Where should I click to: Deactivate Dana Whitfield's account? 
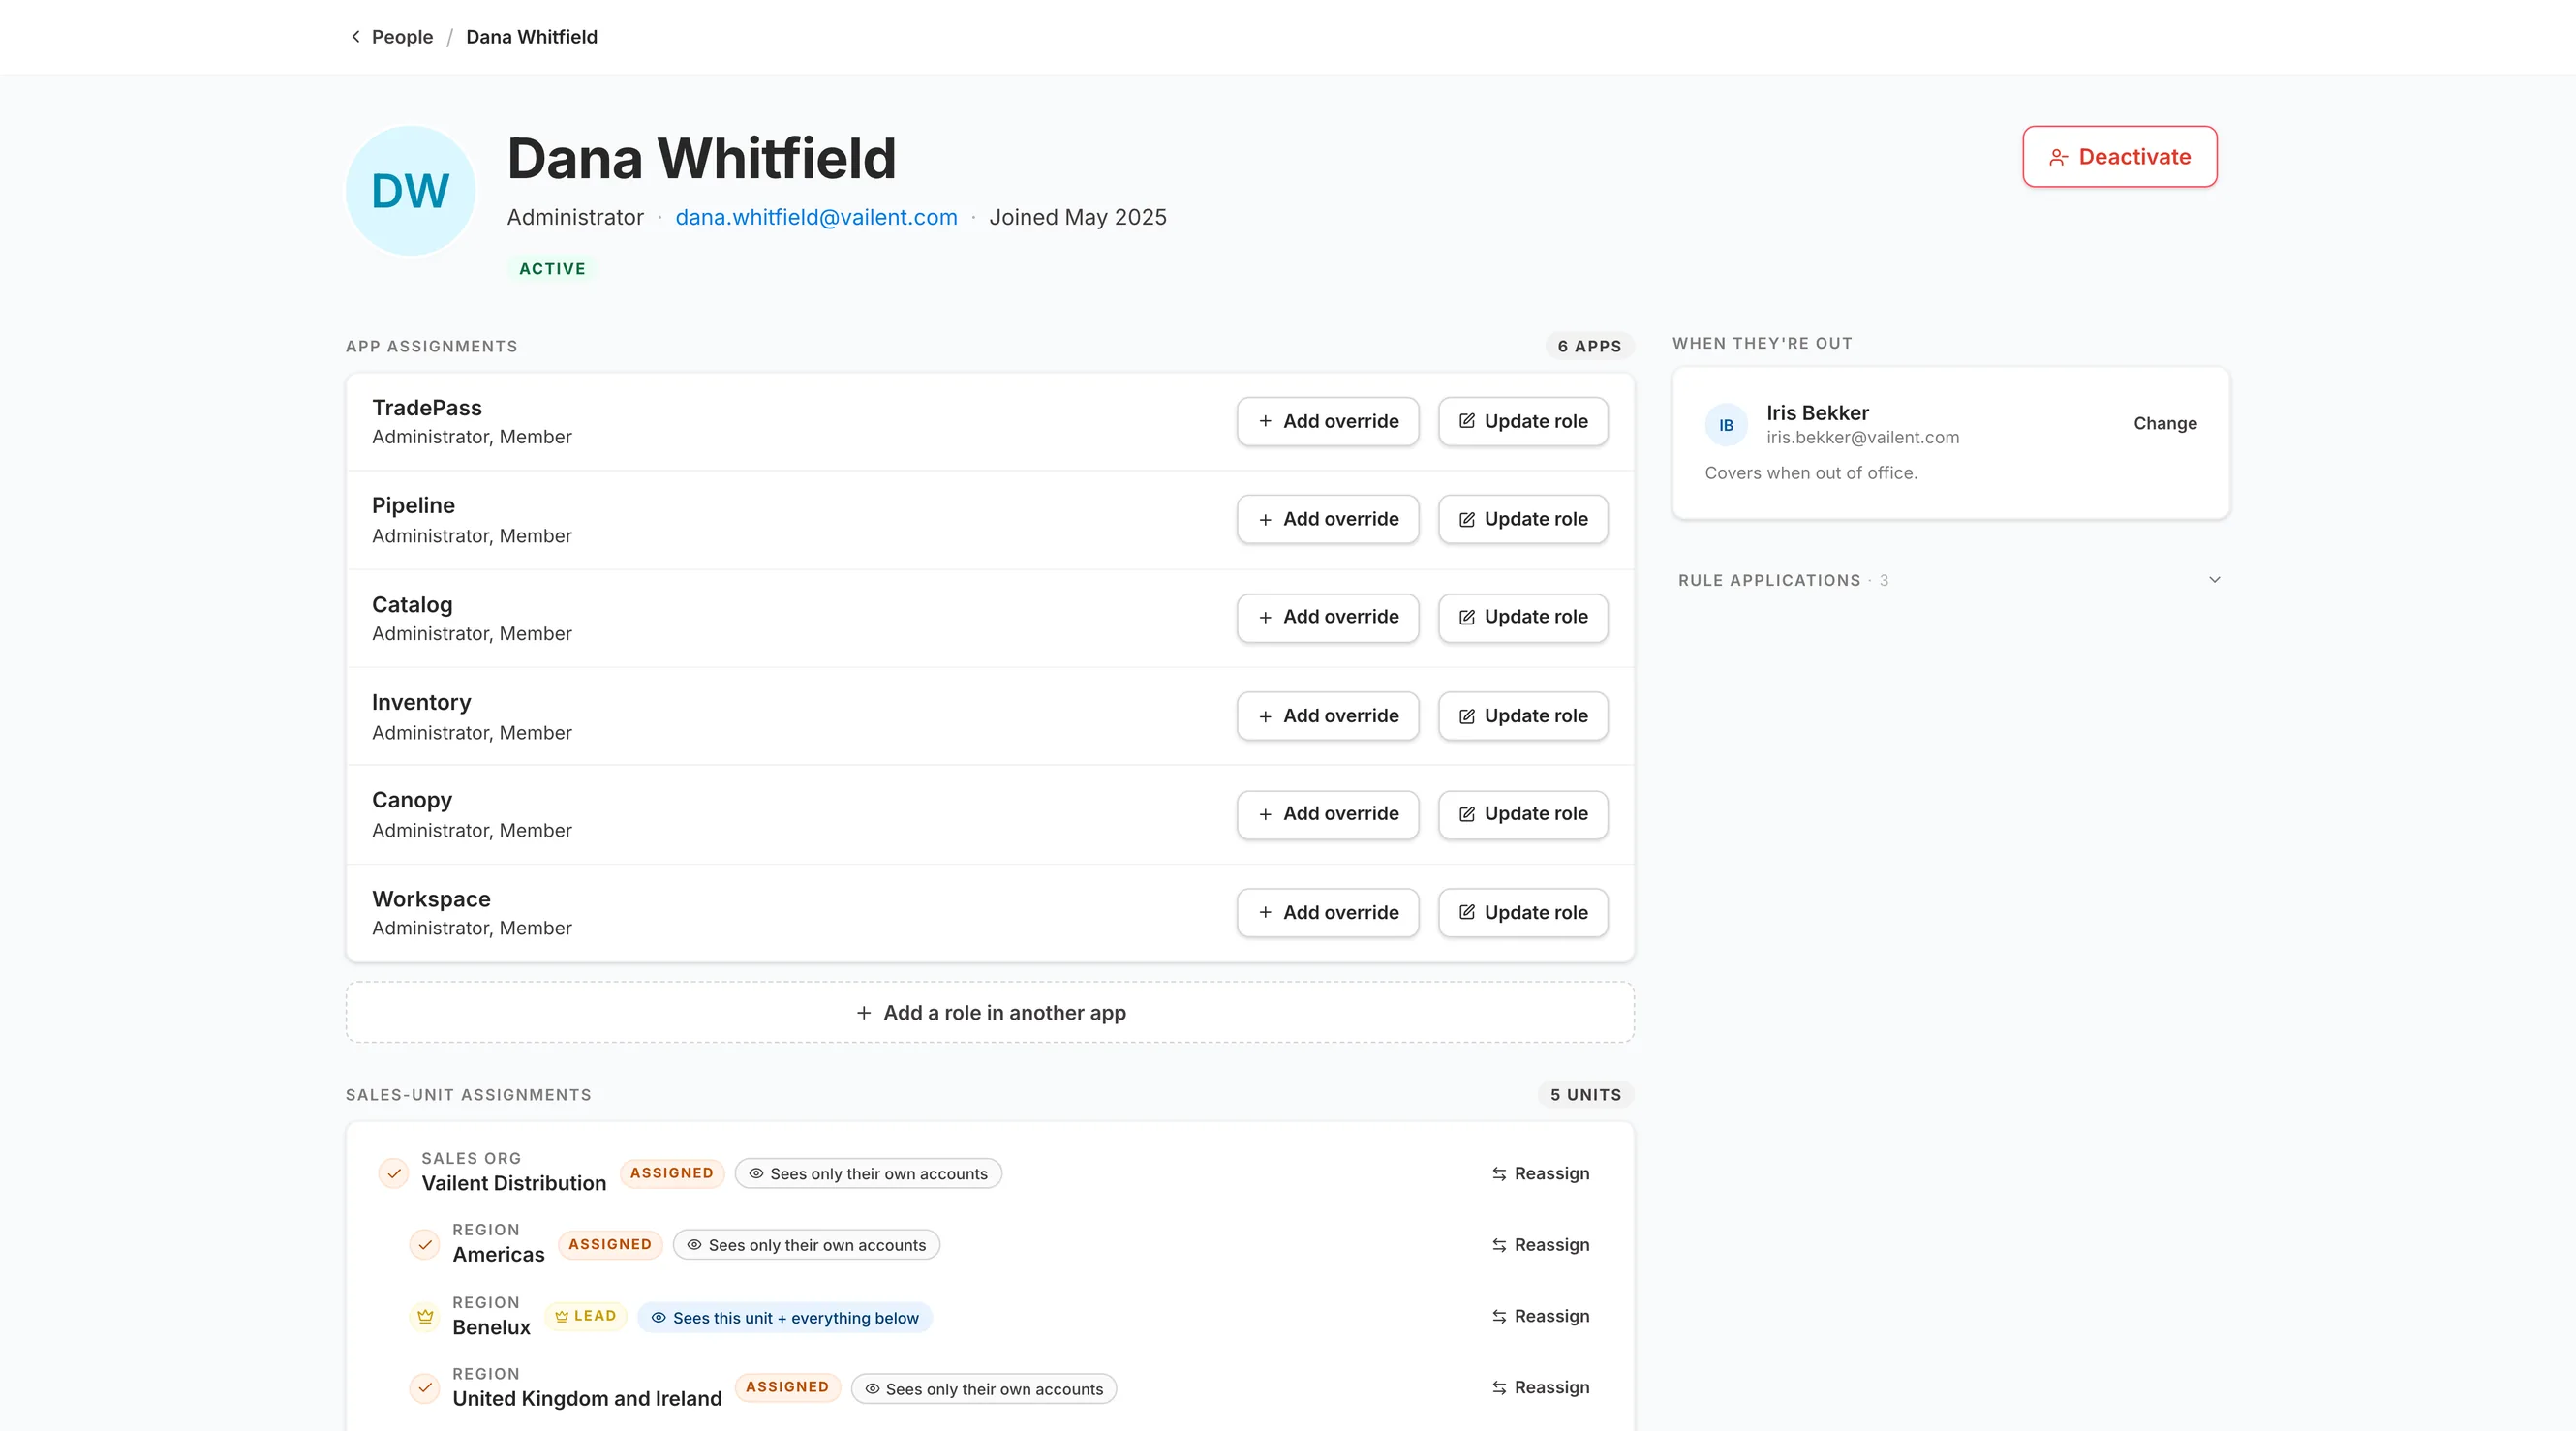pos(2119,156)
